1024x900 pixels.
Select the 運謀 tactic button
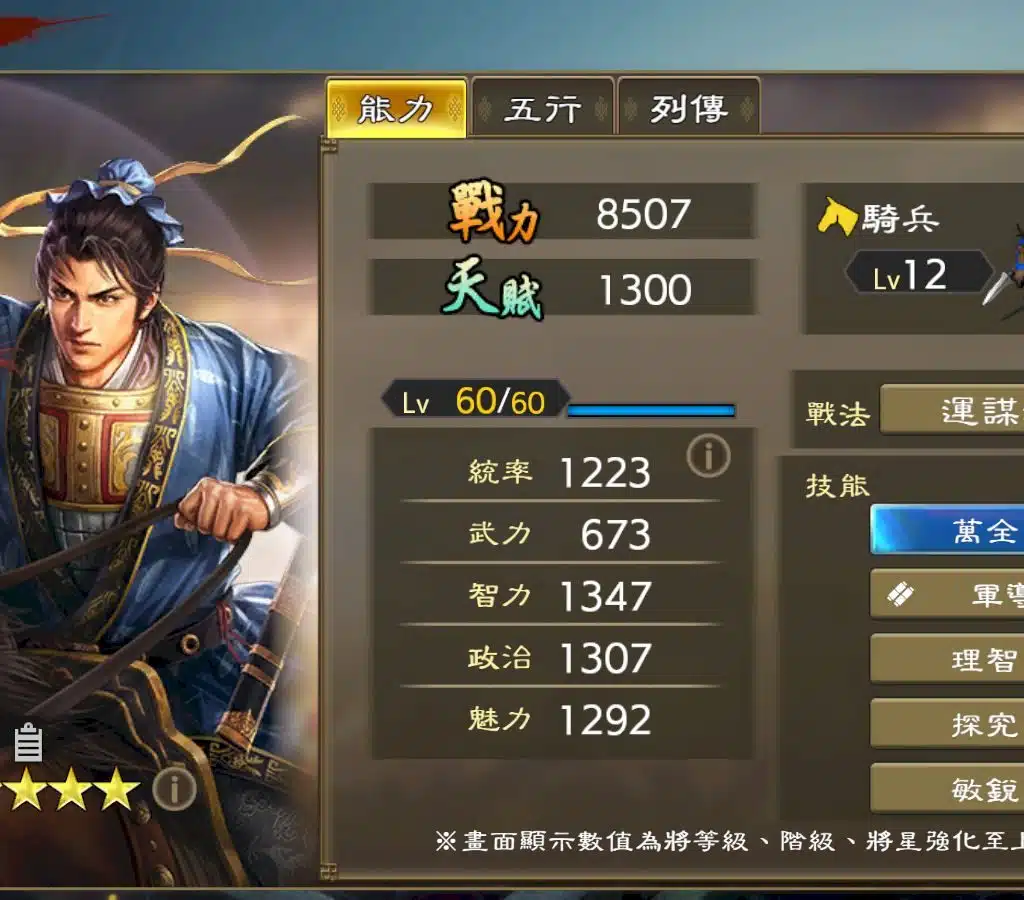pos(952,410)
